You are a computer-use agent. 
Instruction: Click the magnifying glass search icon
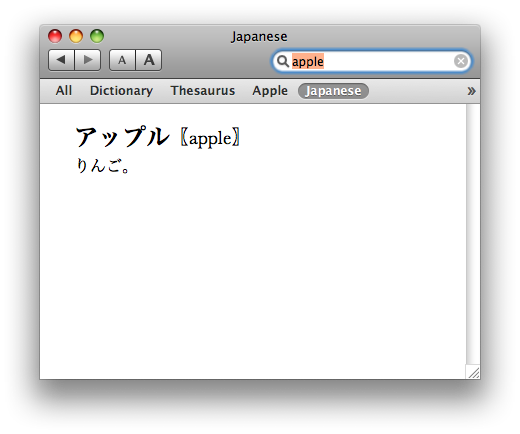pyautogui.click(x=283, y=61)
